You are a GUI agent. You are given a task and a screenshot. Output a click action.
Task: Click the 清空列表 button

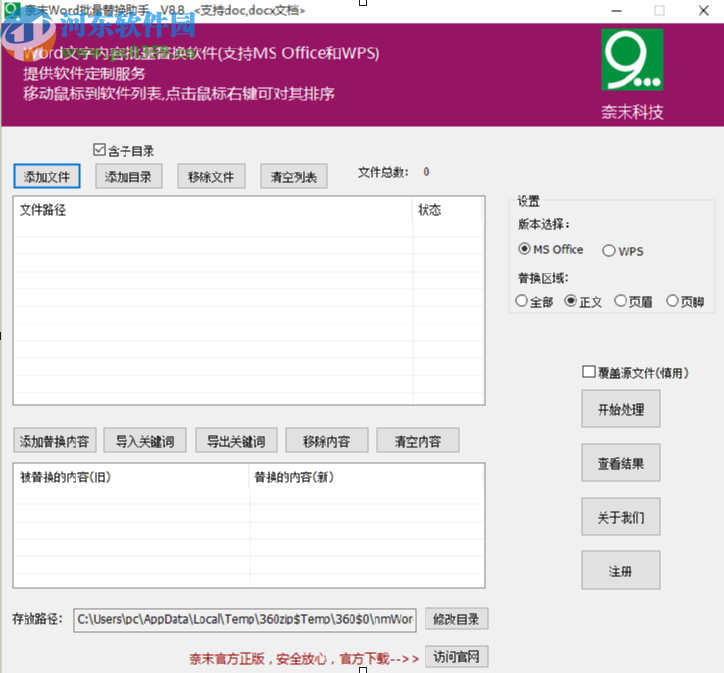point(294,176)
